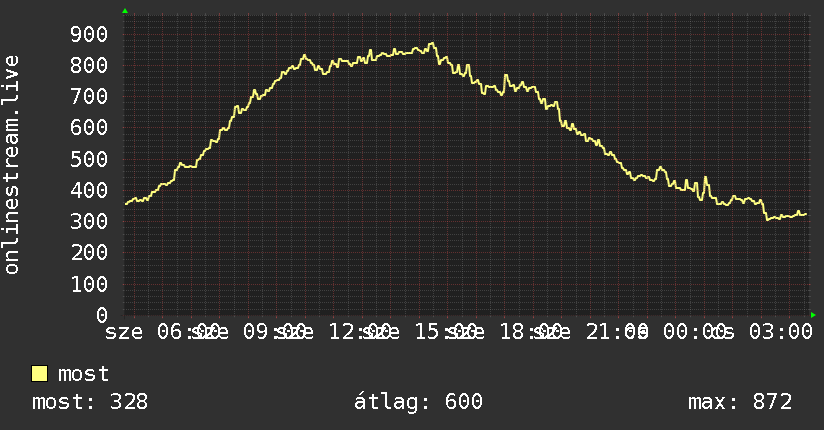Click the 200 y-axis label
The image size is (824, 430).
tap(89, 252)
